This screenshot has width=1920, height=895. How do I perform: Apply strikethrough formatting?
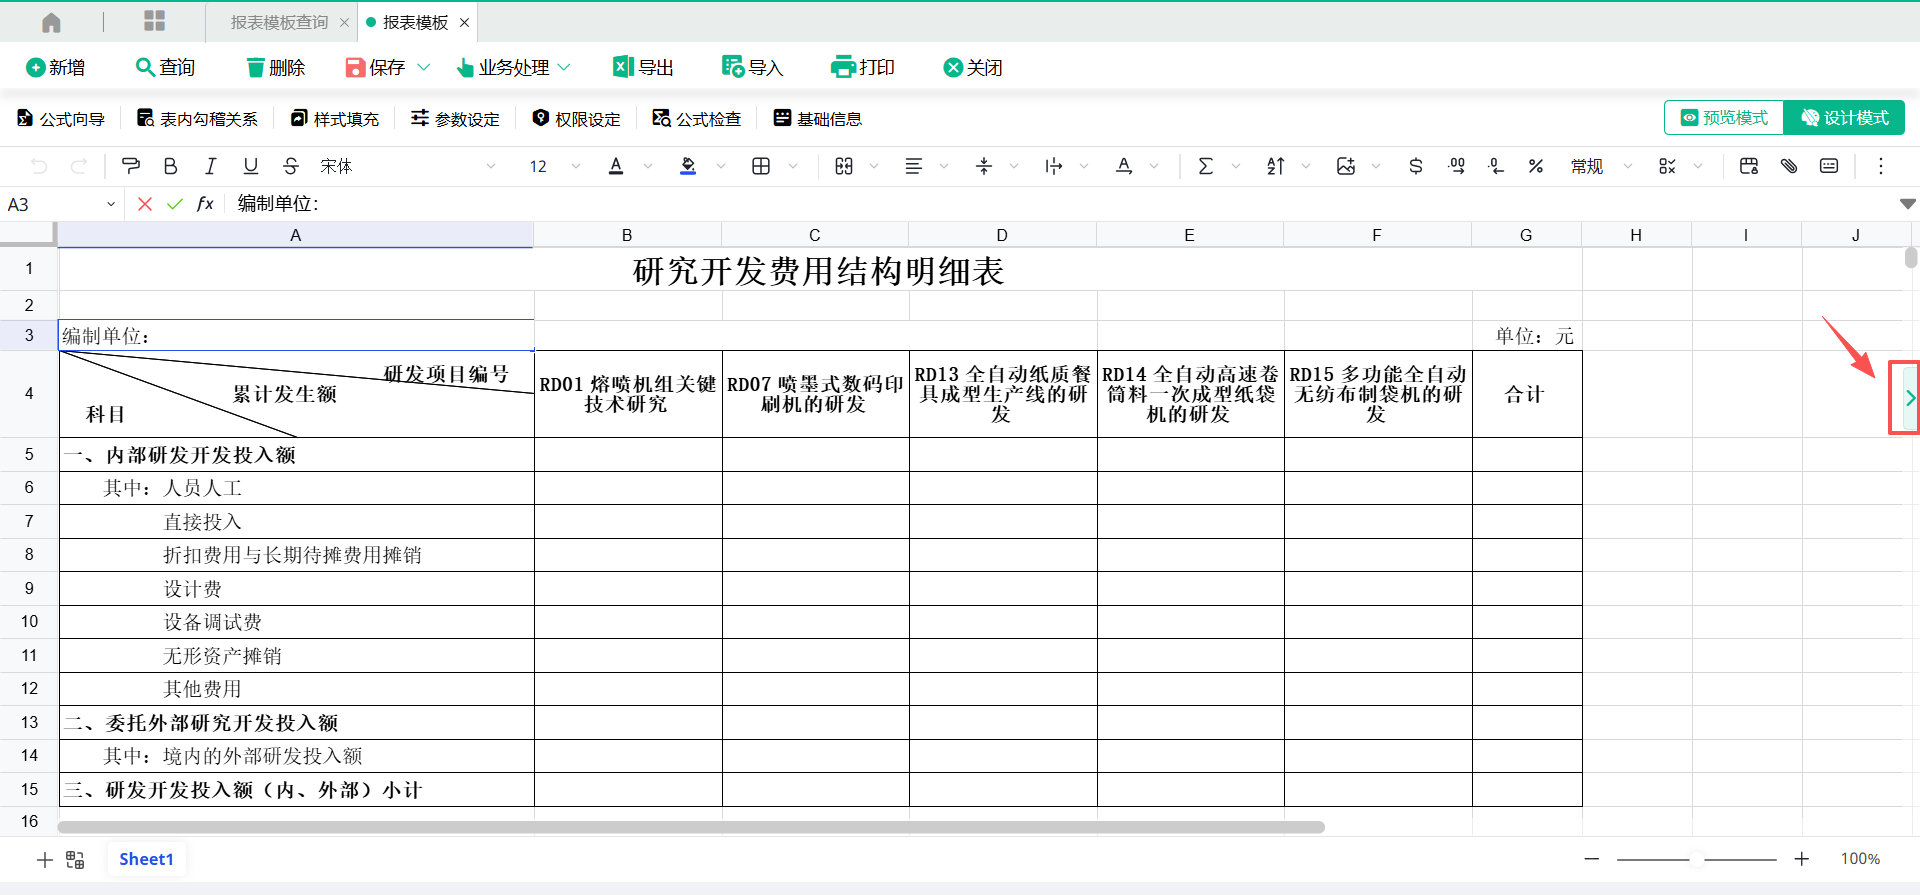coord(290,166)
